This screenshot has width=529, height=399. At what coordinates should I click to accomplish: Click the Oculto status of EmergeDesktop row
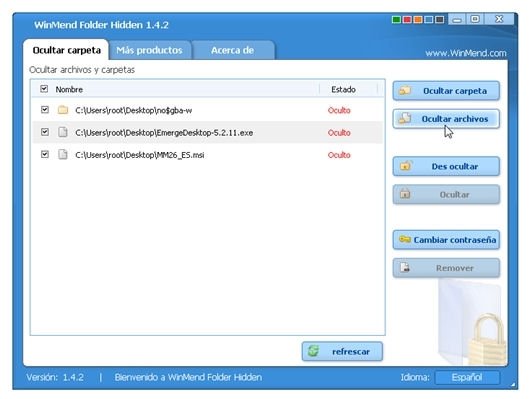coord(339,133)
